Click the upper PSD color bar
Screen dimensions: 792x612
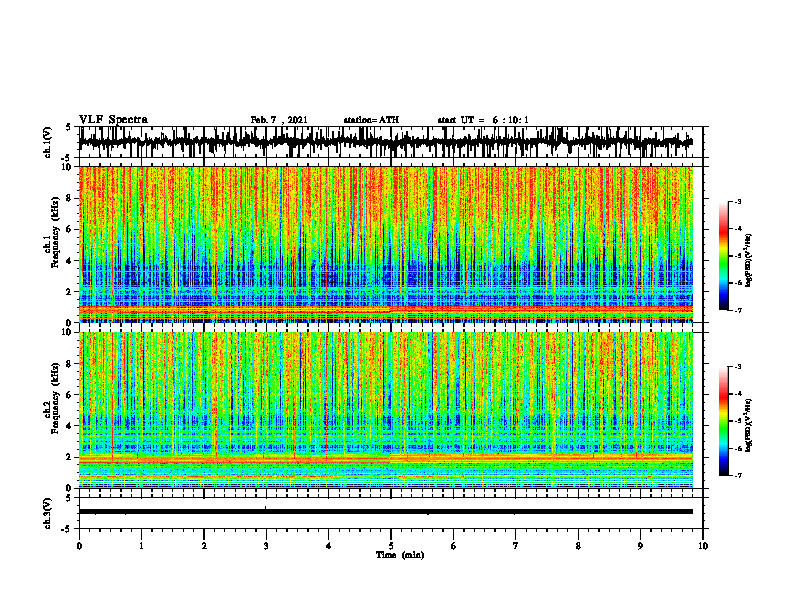[724, 256]
